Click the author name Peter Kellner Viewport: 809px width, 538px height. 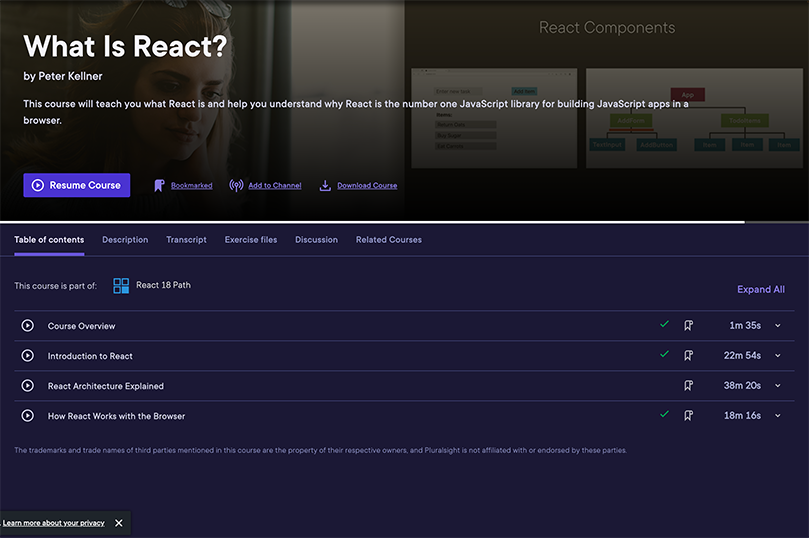pos(70,76)
